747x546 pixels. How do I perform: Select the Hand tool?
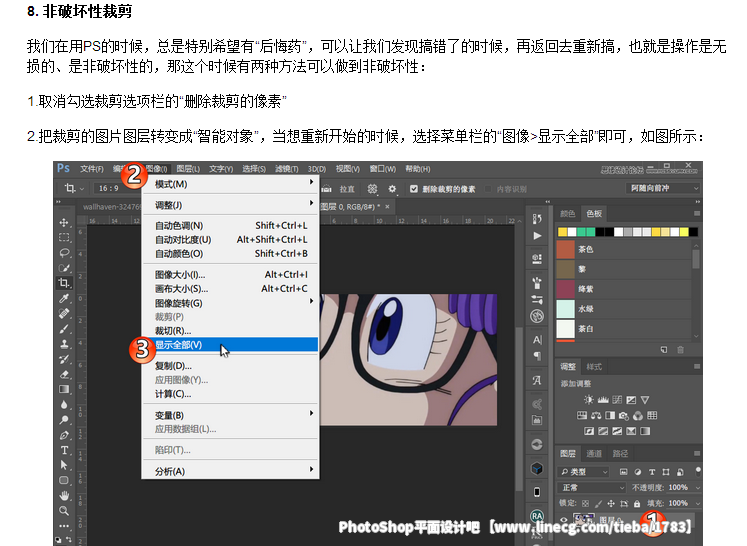pos(64,495)
